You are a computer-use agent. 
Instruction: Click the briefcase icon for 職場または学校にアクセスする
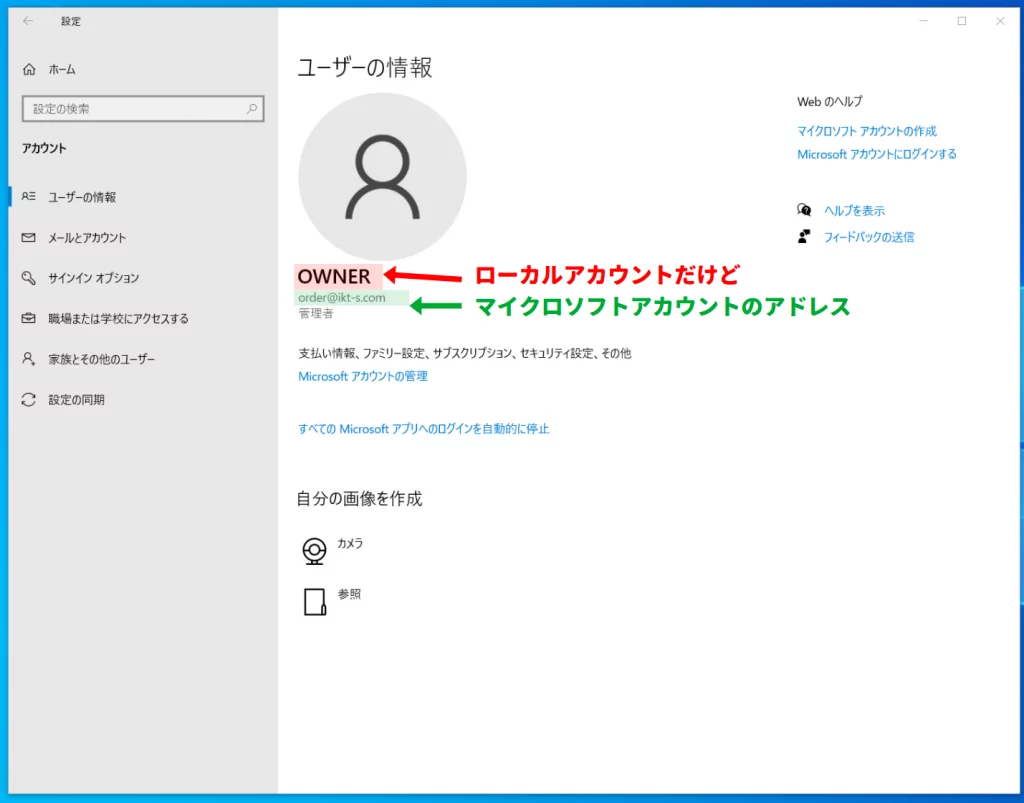[29, 319]
